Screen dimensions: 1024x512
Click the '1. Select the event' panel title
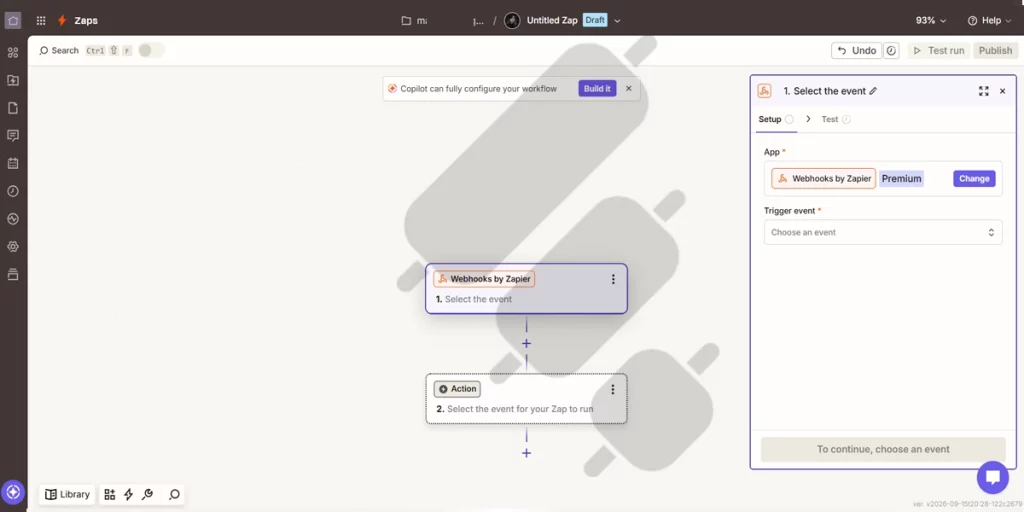[825, 91]
